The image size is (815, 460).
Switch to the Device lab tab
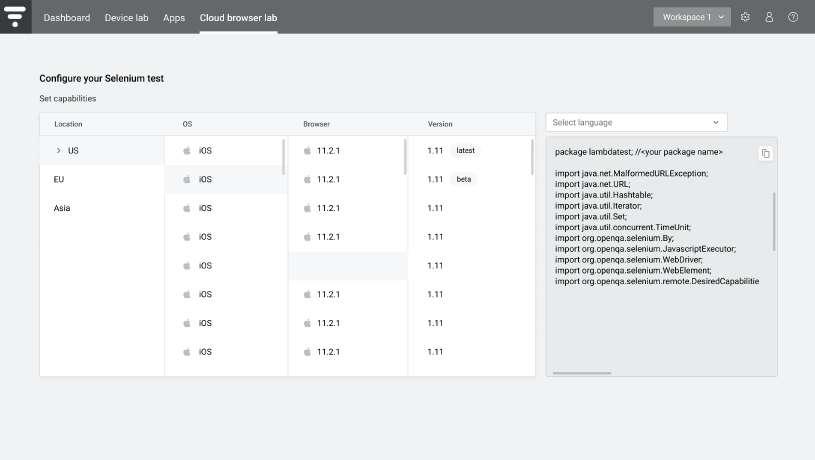coord(126,18)
